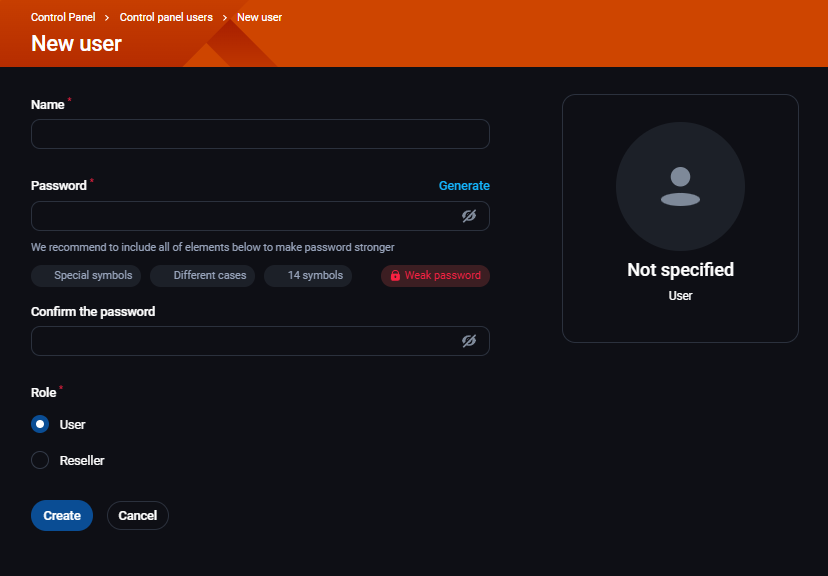Show password using the Password field eye icon
828x576 pixels.
click(468, 216)
